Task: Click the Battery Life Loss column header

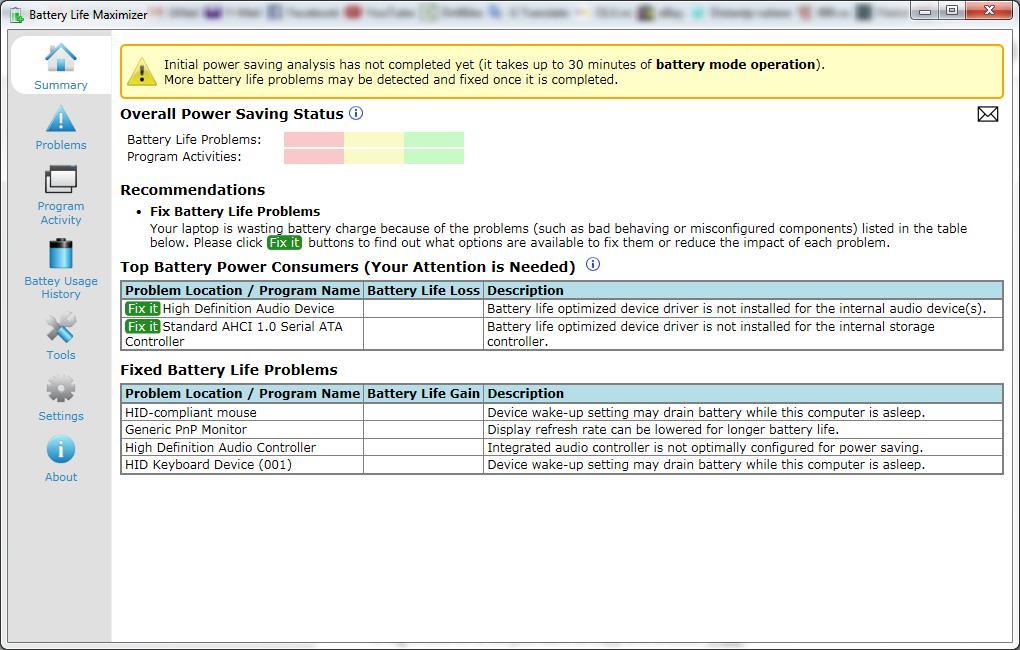Action: coord(423,290)
